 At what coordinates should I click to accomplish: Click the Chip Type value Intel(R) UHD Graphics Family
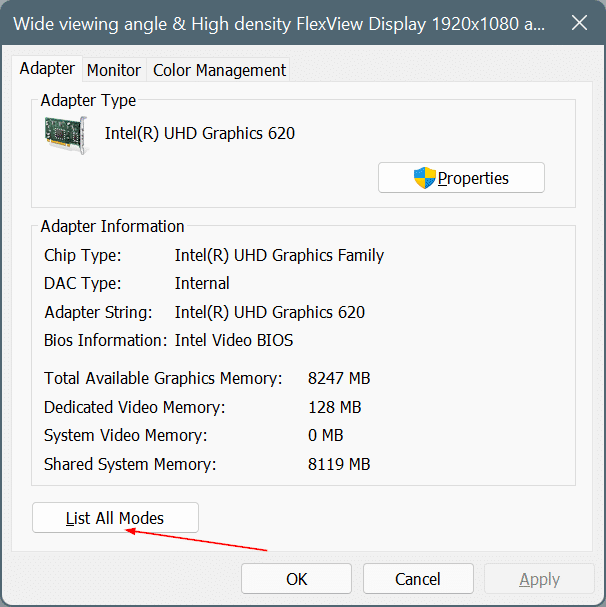[x=279, y=255]
